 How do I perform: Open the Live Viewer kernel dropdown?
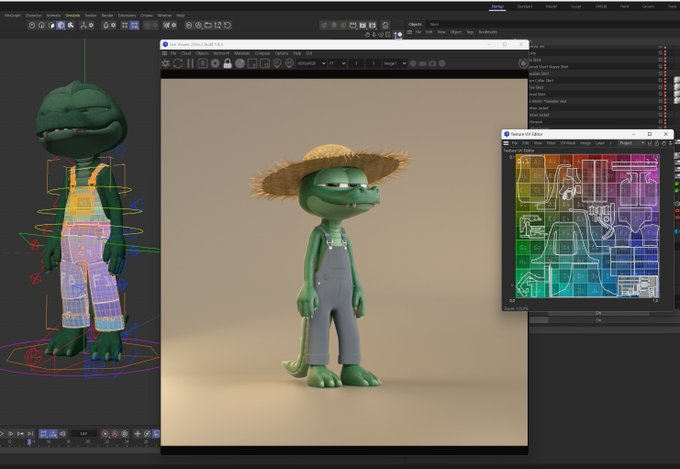click(x=311, y=63)
